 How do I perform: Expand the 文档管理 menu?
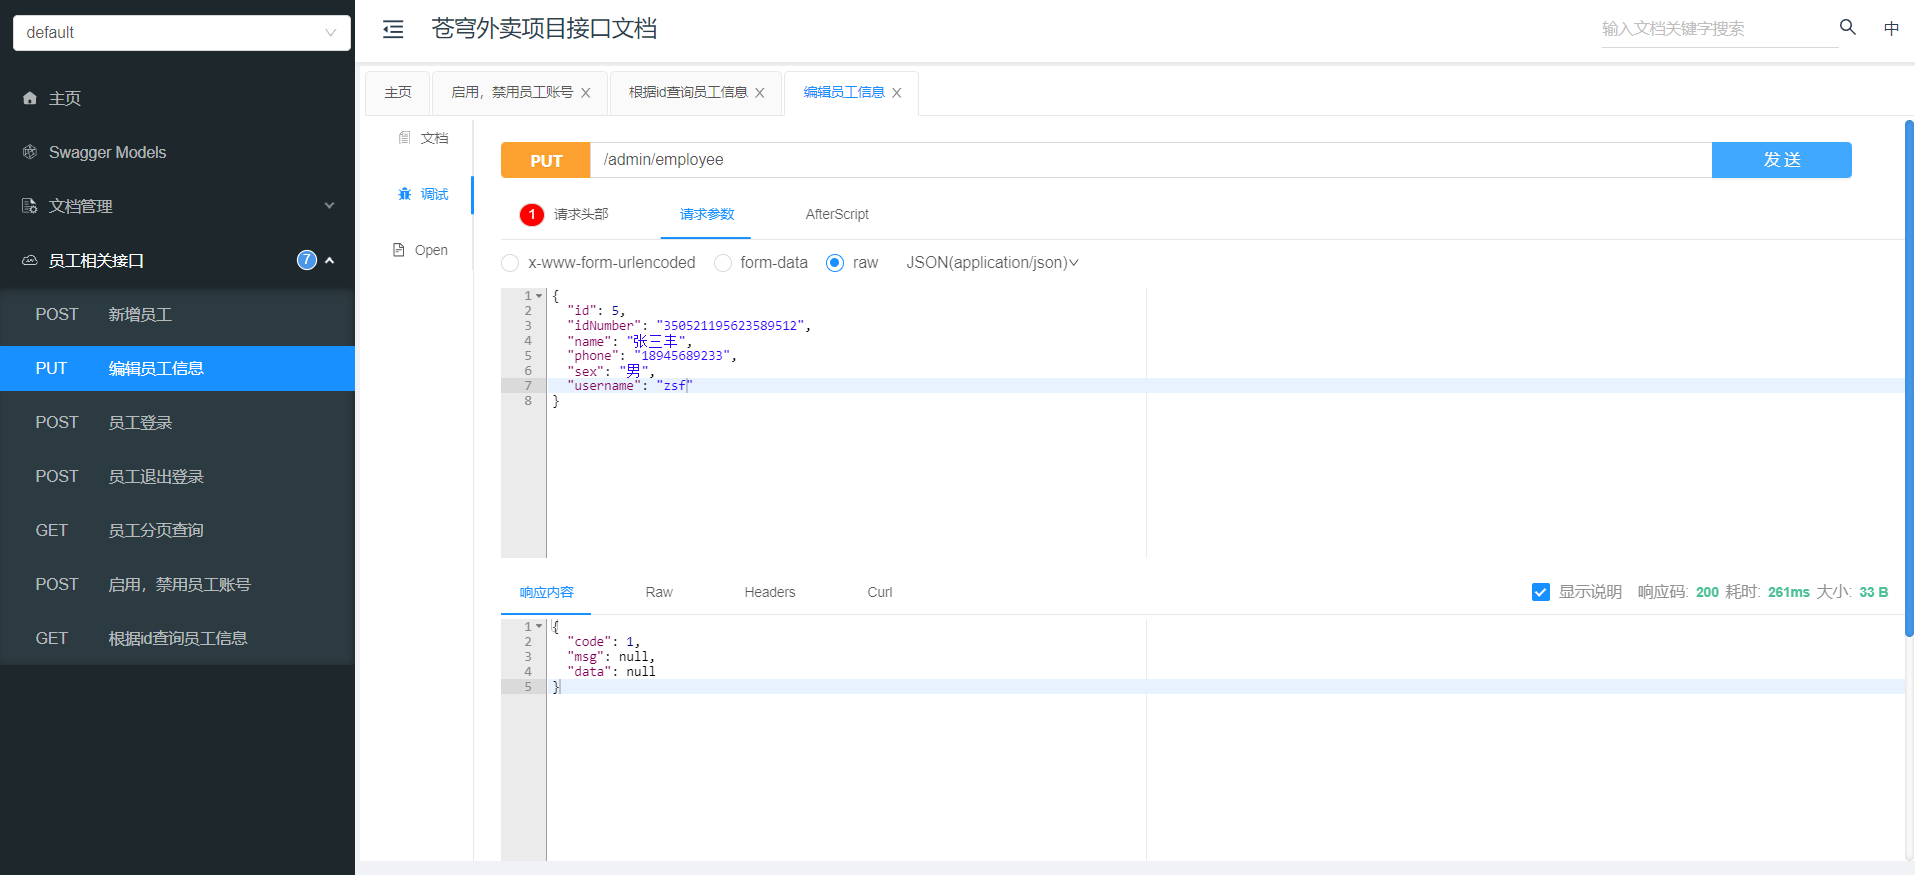329,206
